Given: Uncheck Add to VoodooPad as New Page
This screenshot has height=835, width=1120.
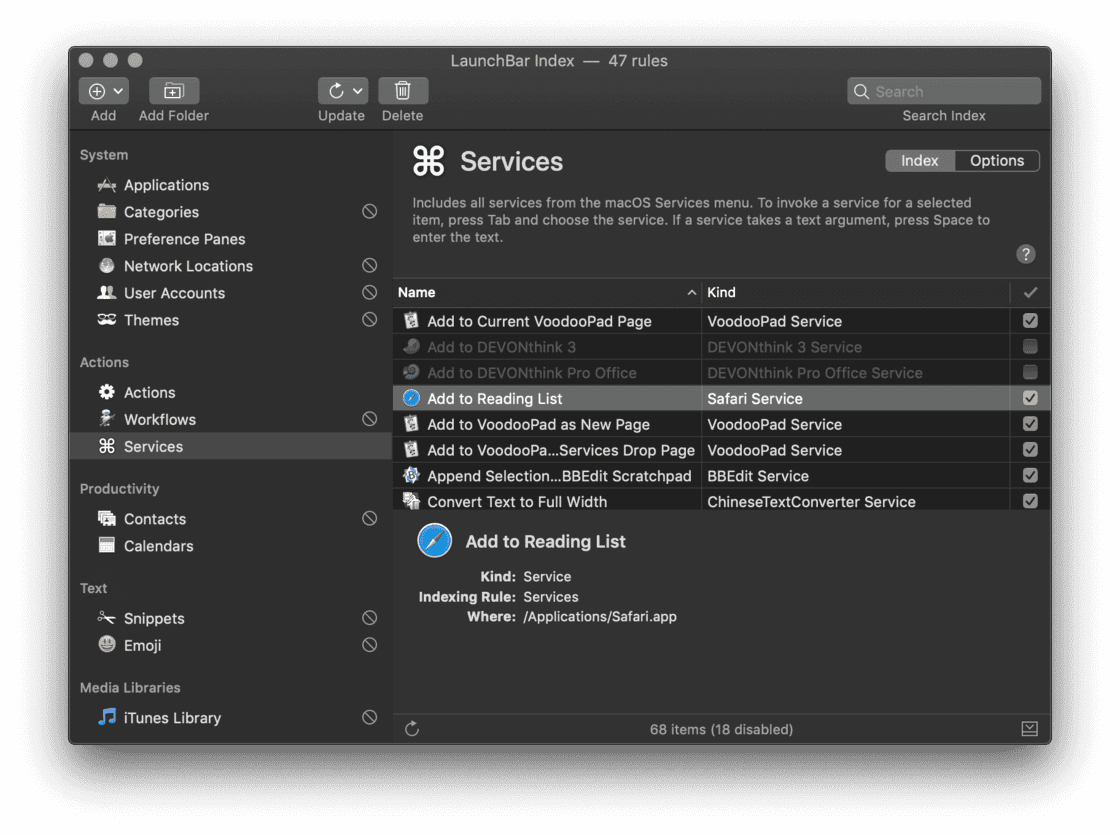Looking at the screenshot, I should coord(1030,424).
